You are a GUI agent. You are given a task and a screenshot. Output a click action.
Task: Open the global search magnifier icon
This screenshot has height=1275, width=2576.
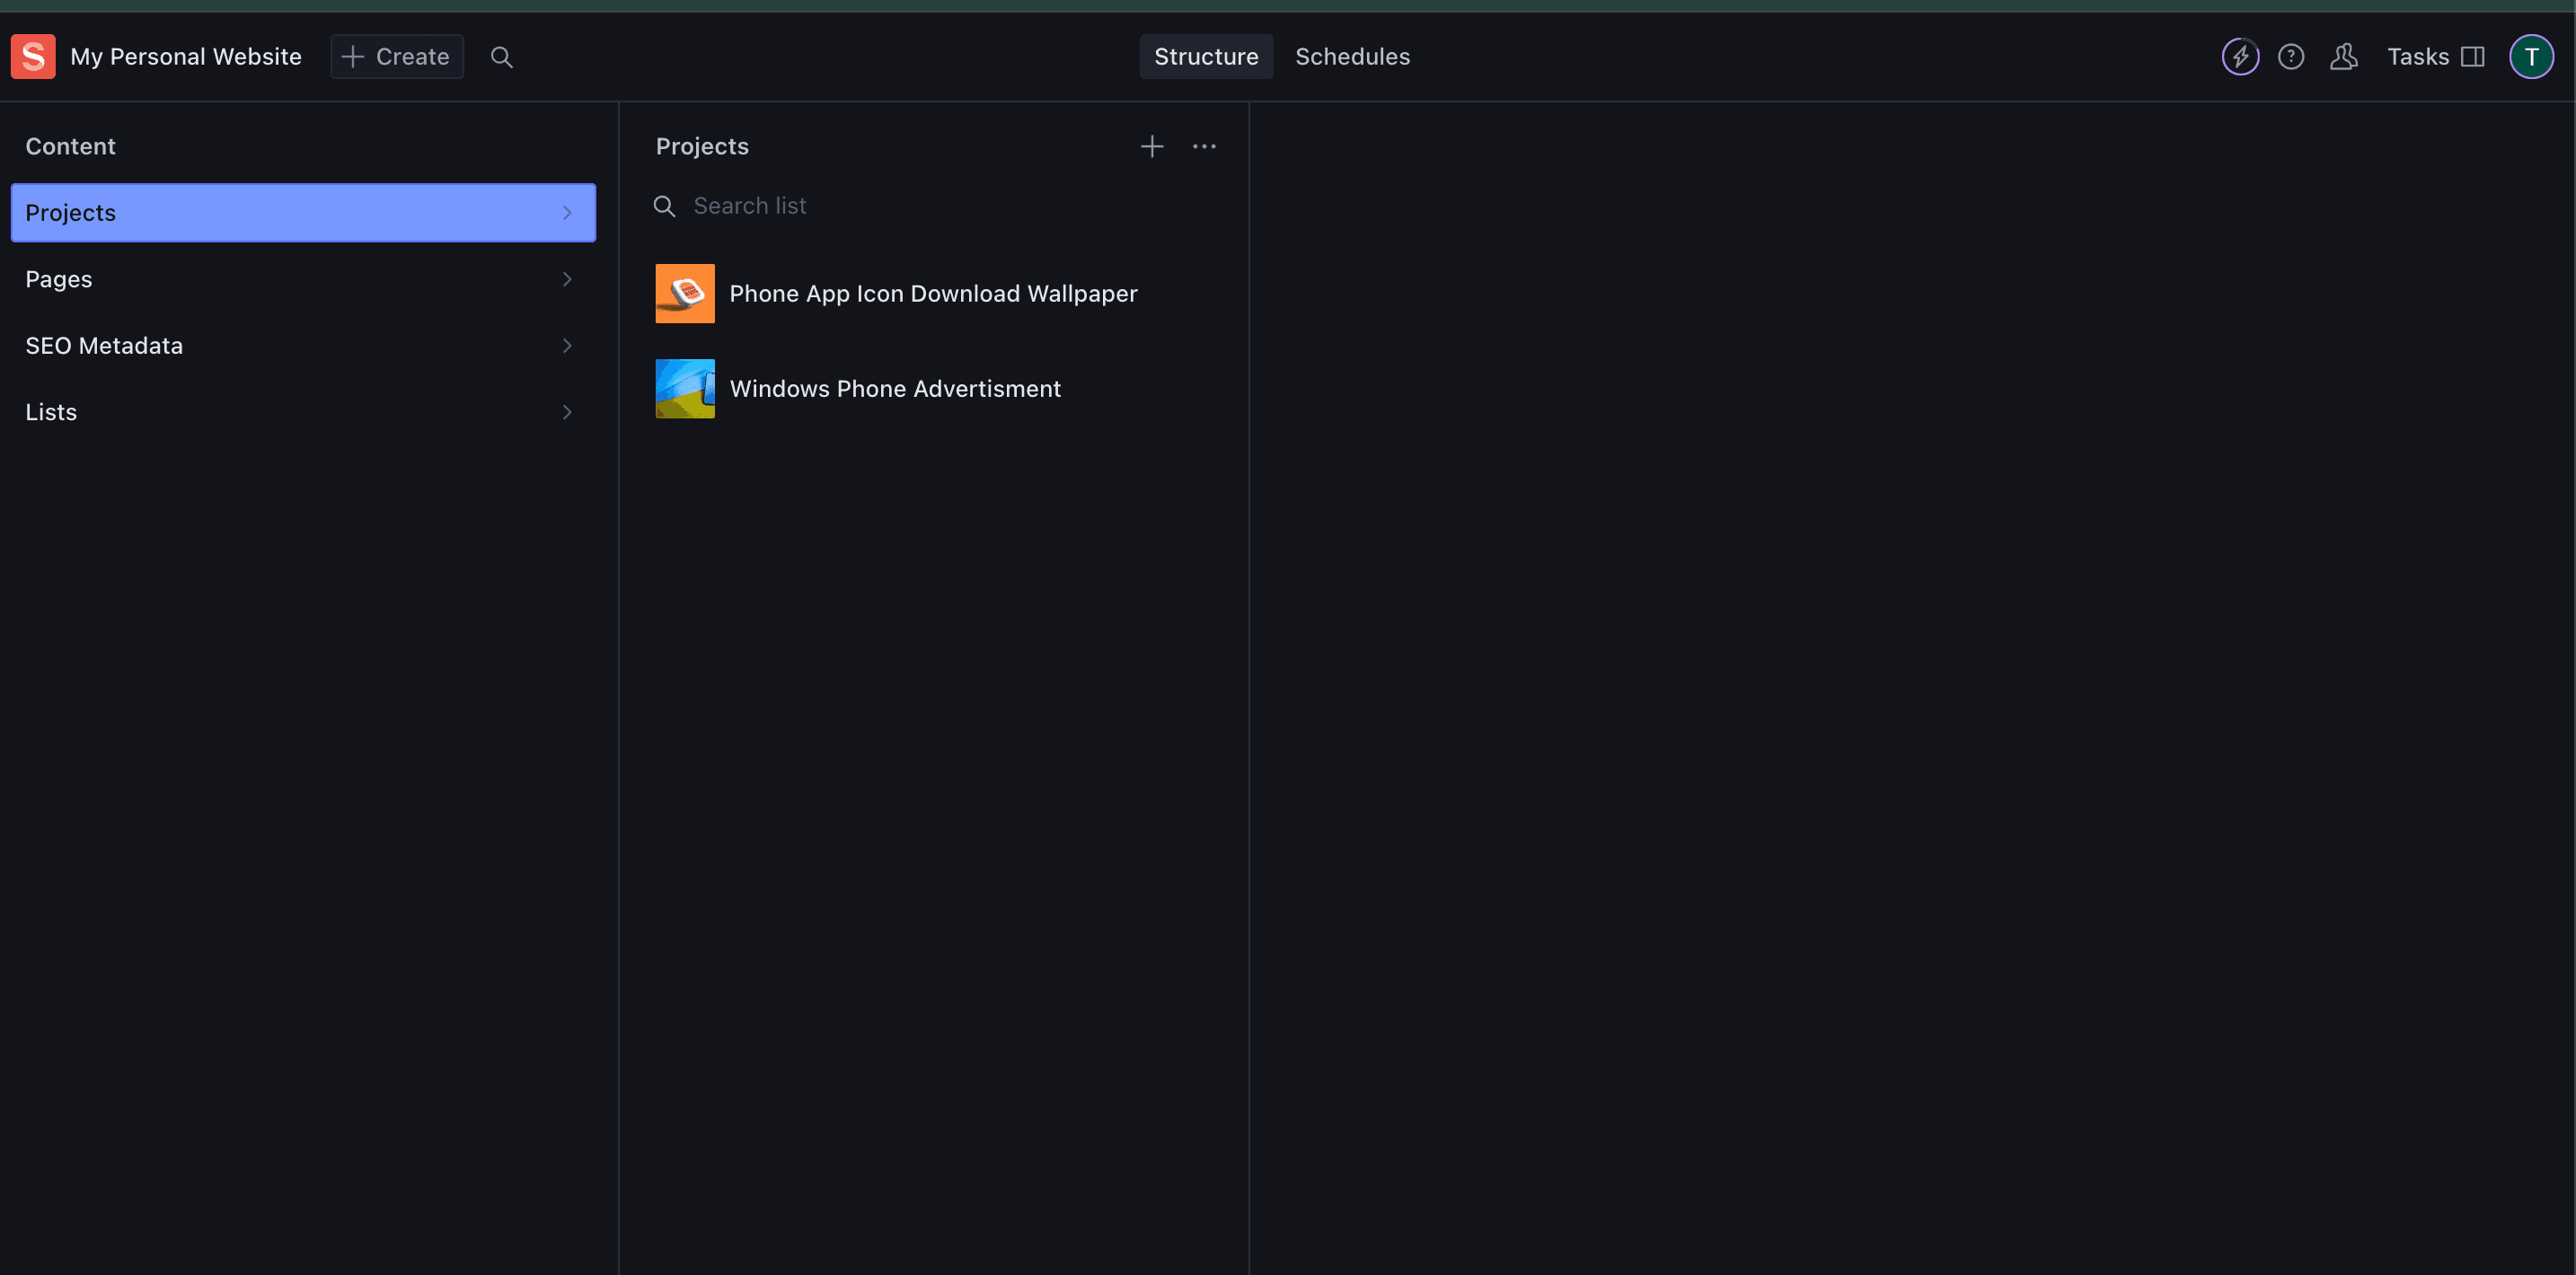pos(502,57)
